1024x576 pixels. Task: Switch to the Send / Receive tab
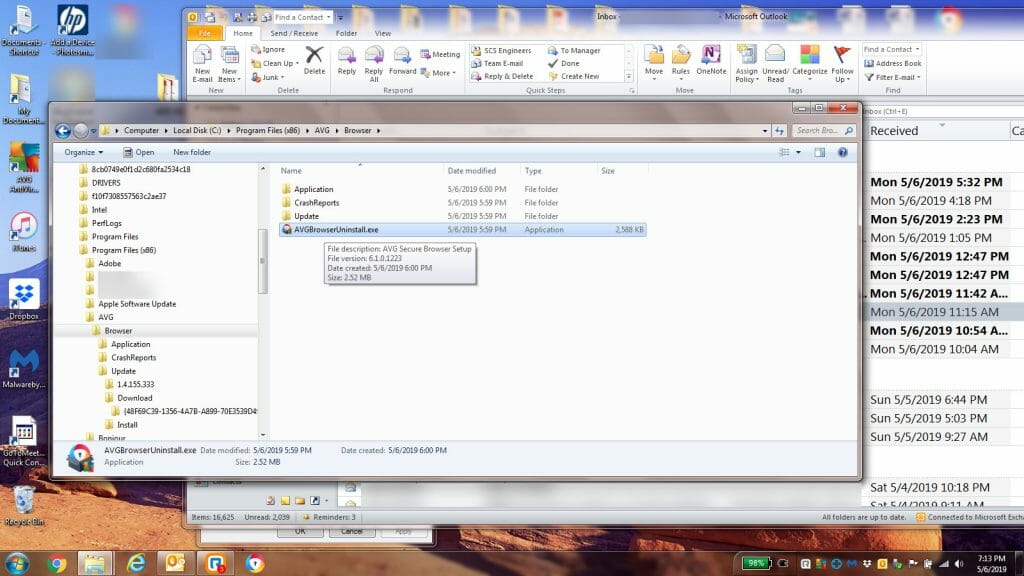(293, 33)
